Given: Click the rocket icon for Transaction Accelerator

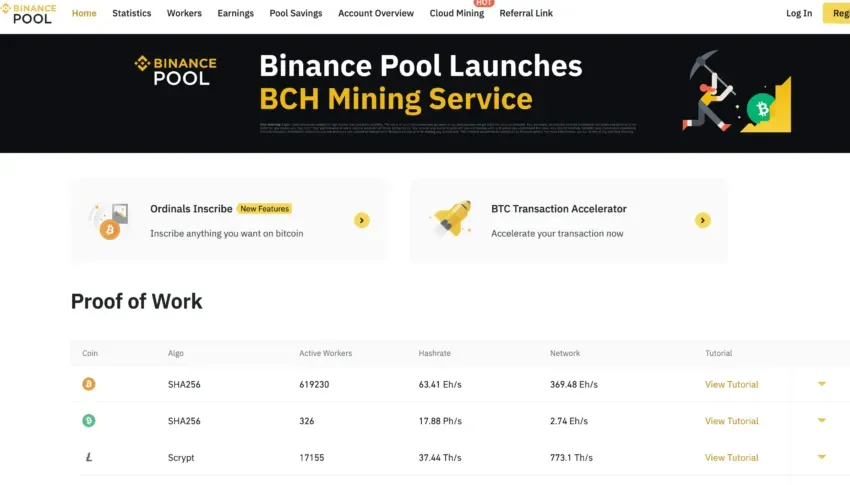Looking at the screenshot, I should [x=451, y=218].
